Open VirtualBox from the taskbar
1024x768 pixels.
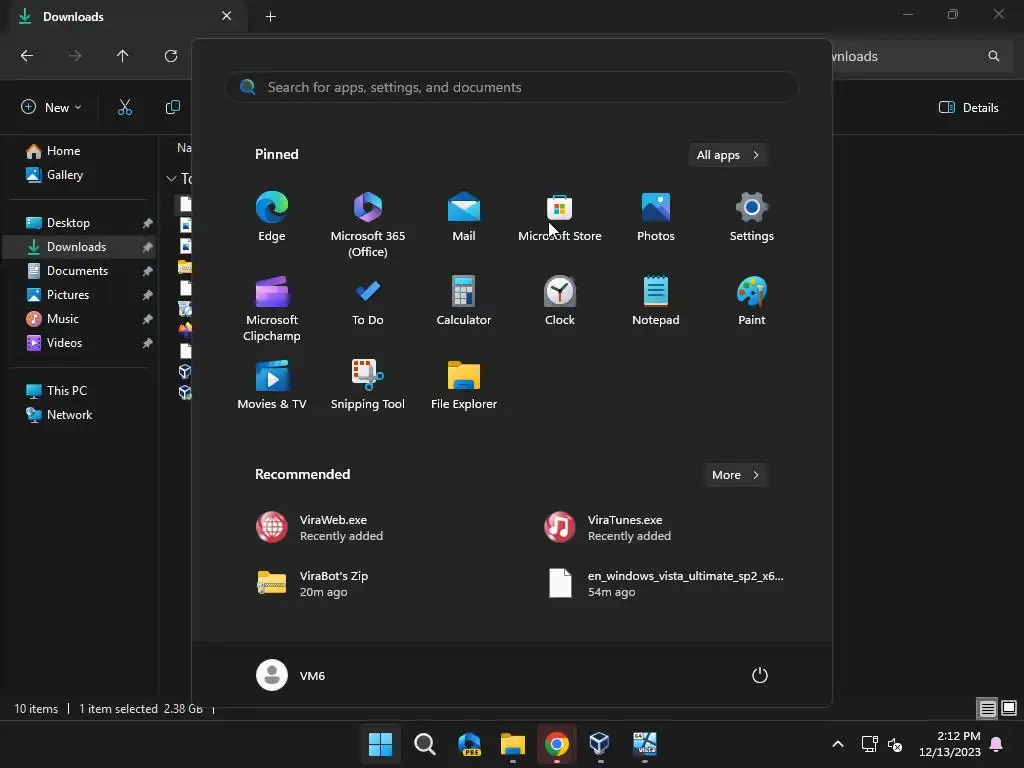[x=600, y=744]
